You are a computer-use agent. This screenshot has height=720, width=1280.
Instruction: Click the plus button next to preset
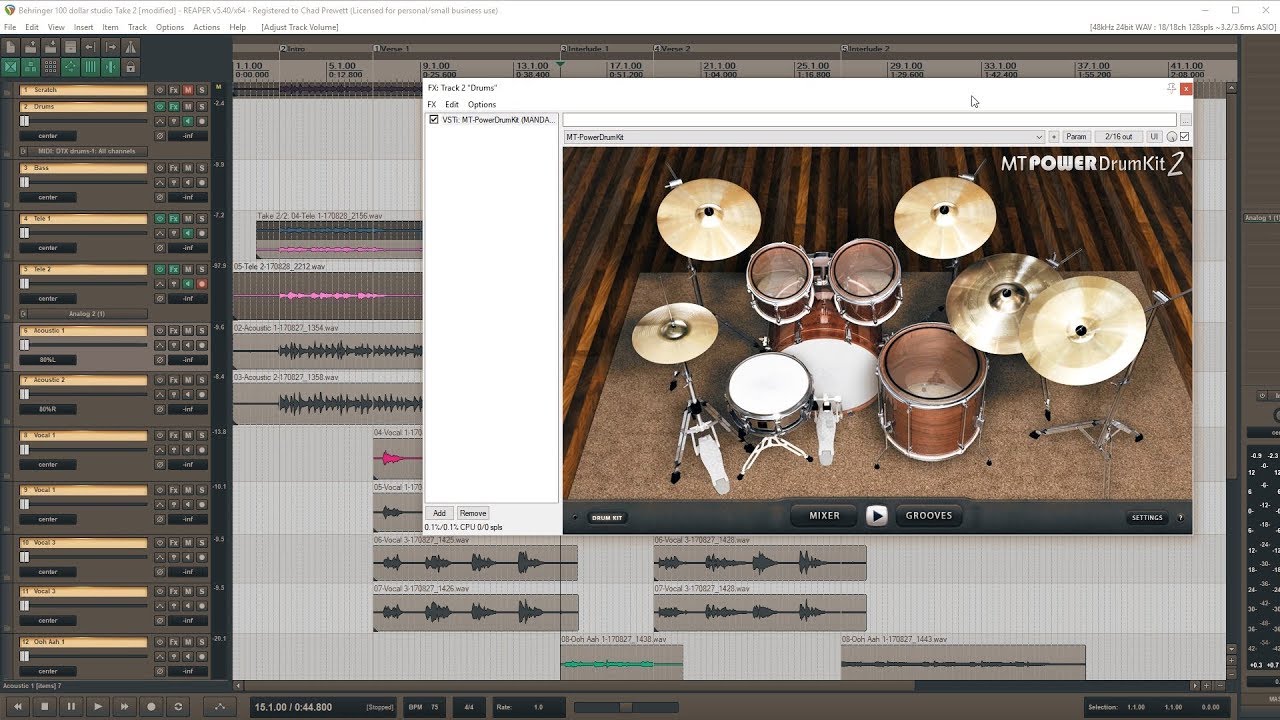(1053, 136)
